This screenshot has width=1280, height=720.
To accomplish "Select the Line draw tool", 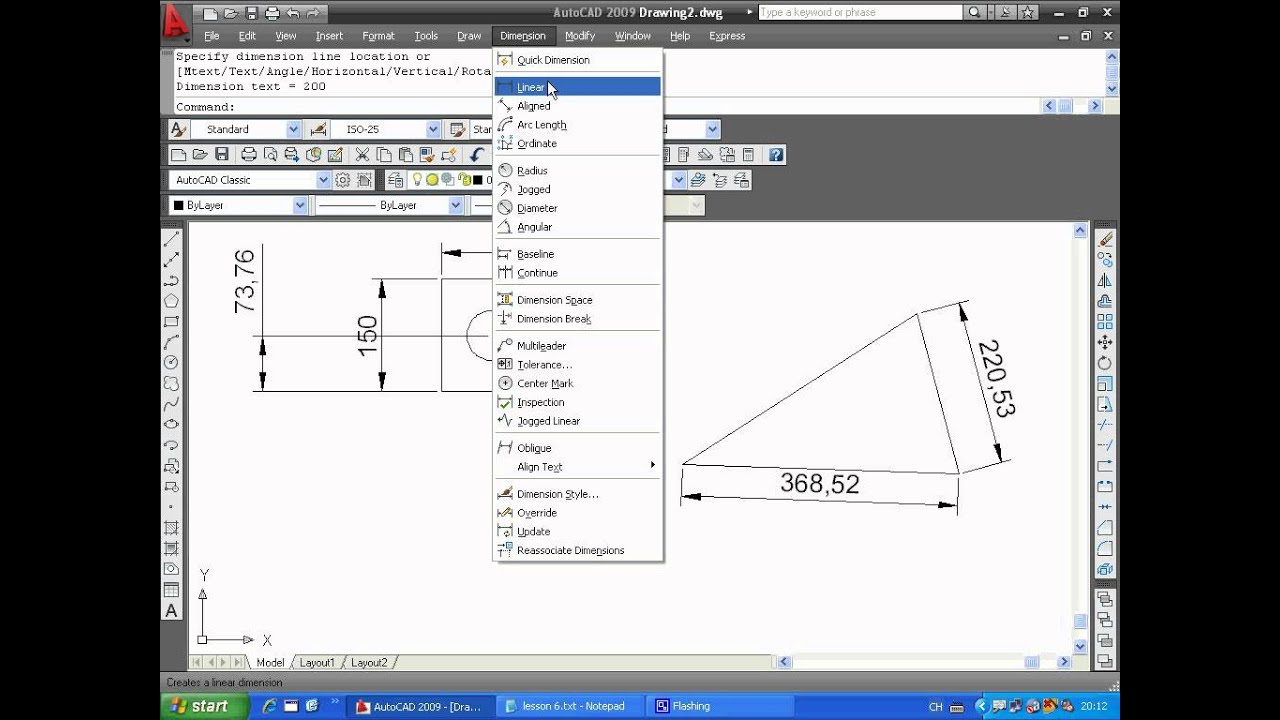I will [171, 238].
